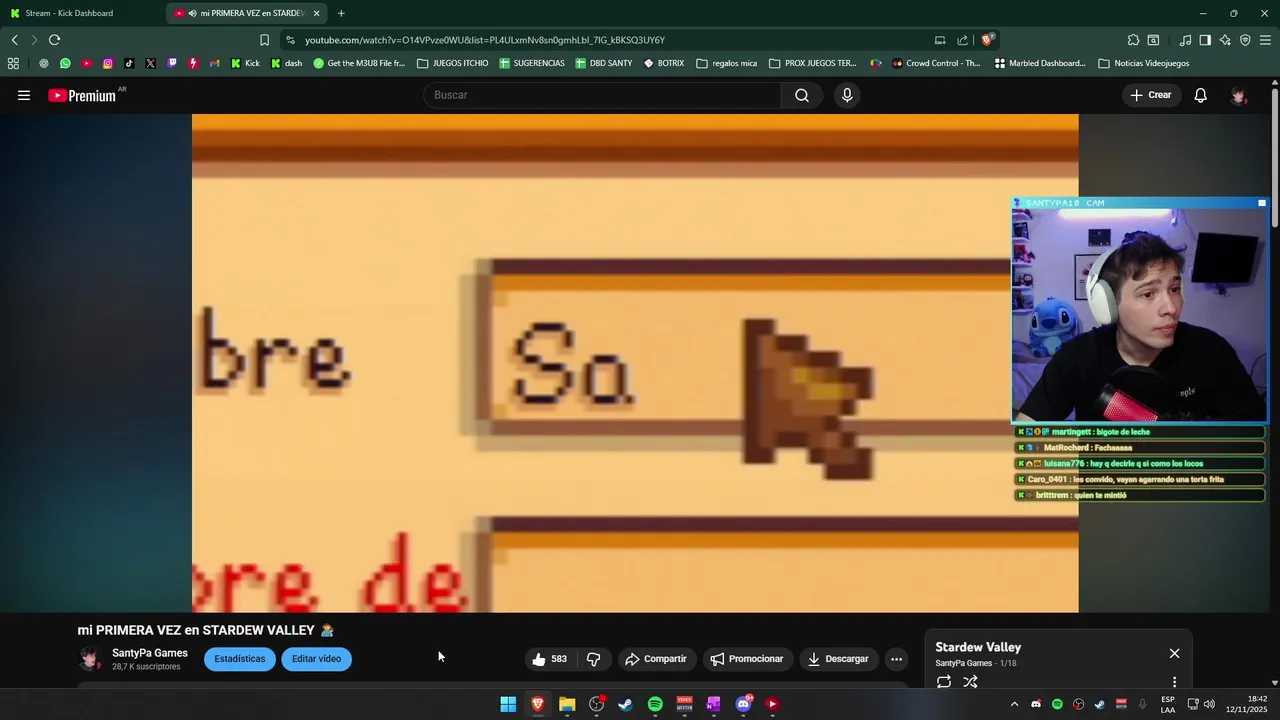Reload the current page
The image size is (1280, 720).
click(x=54, y=40)
